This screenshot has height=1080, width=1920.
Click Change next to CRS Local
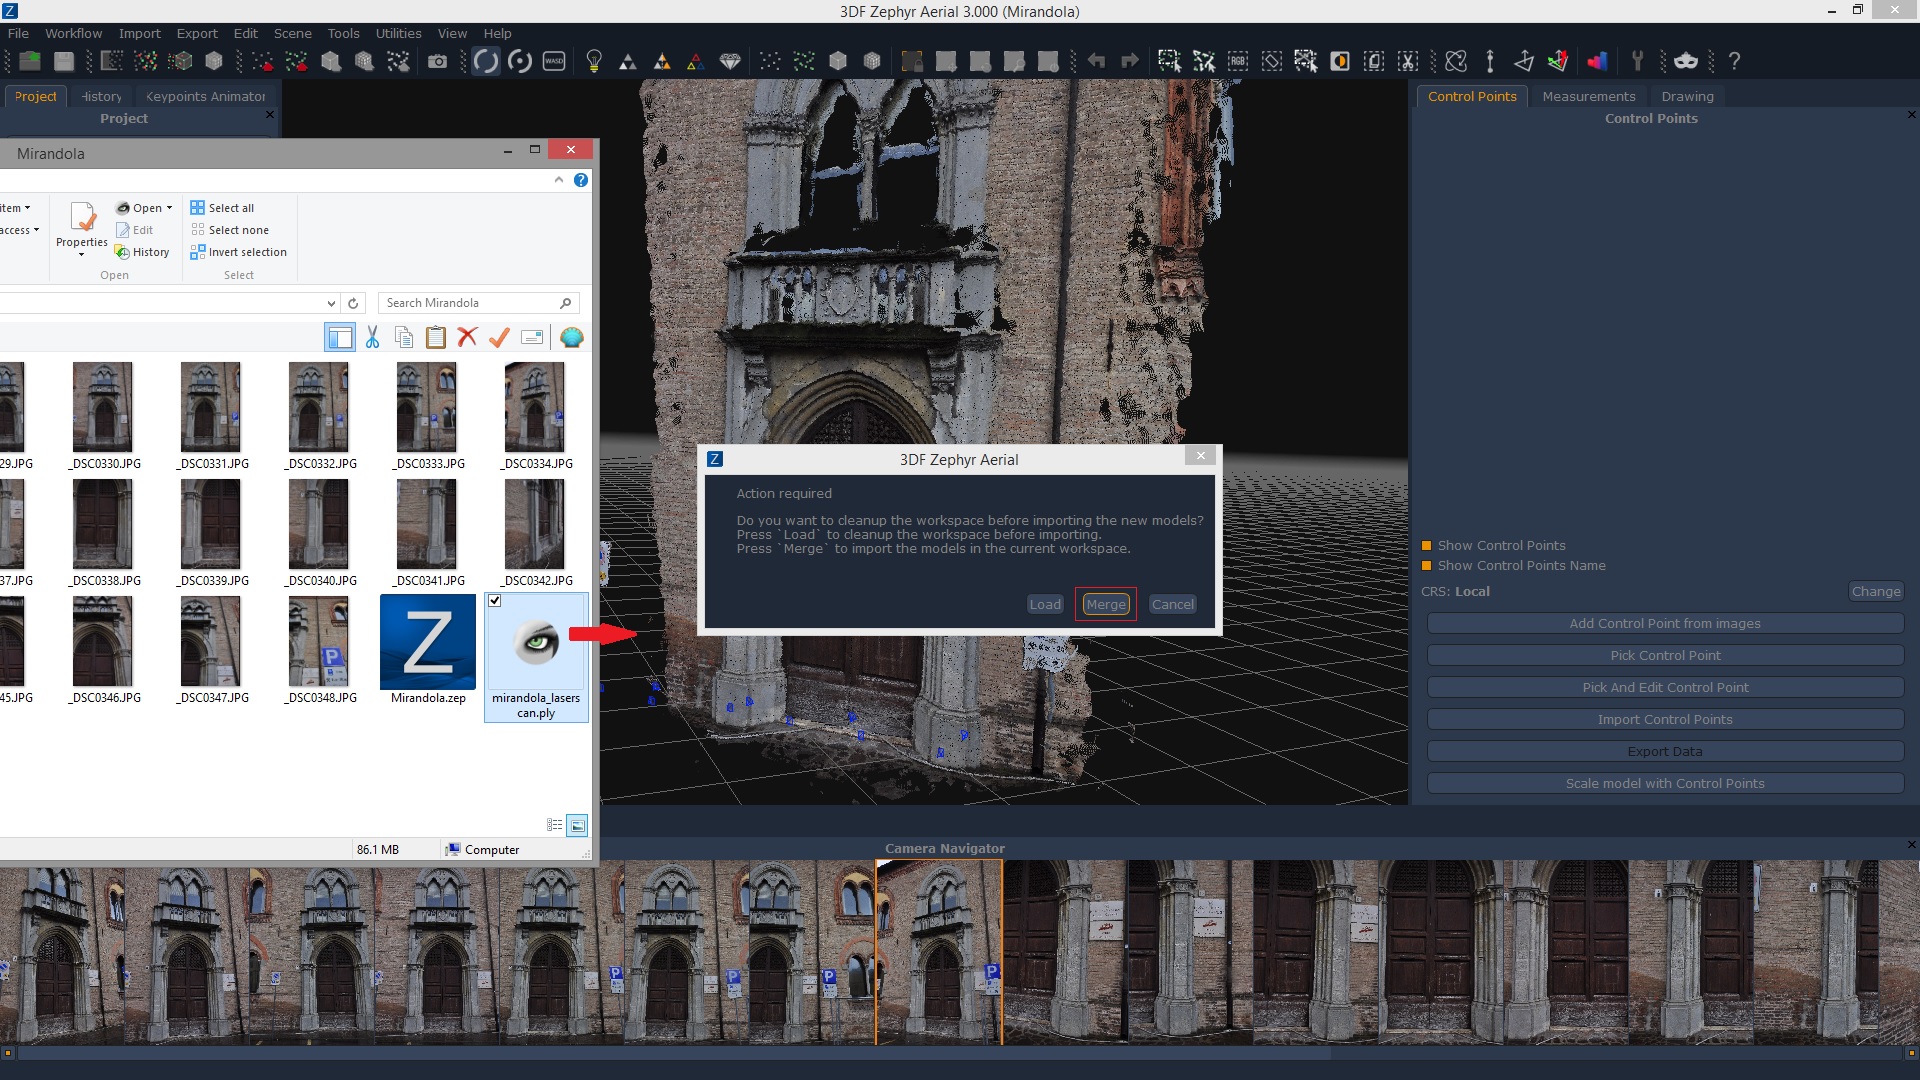point(1875,591)
